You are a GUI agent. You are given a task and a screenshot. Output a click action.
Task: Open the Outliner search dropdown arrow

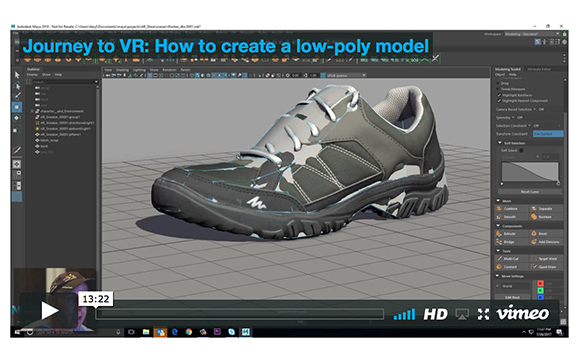(x=96, y=82)
